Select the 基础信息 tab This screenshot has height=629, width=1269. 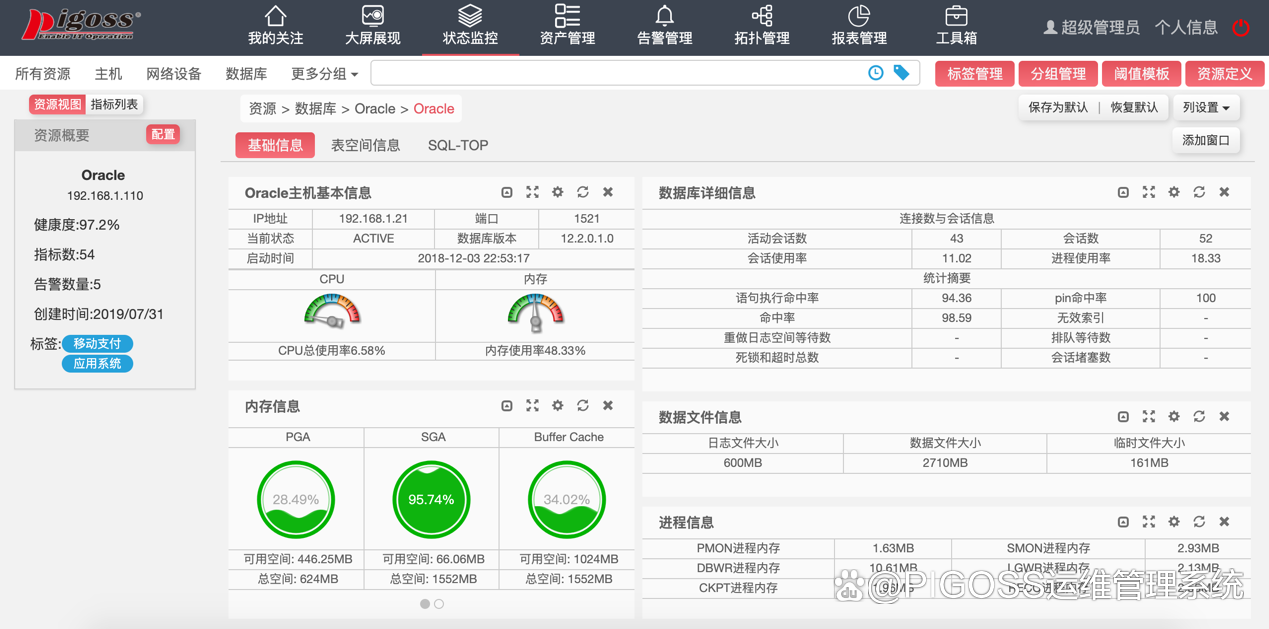pos(275,145)
